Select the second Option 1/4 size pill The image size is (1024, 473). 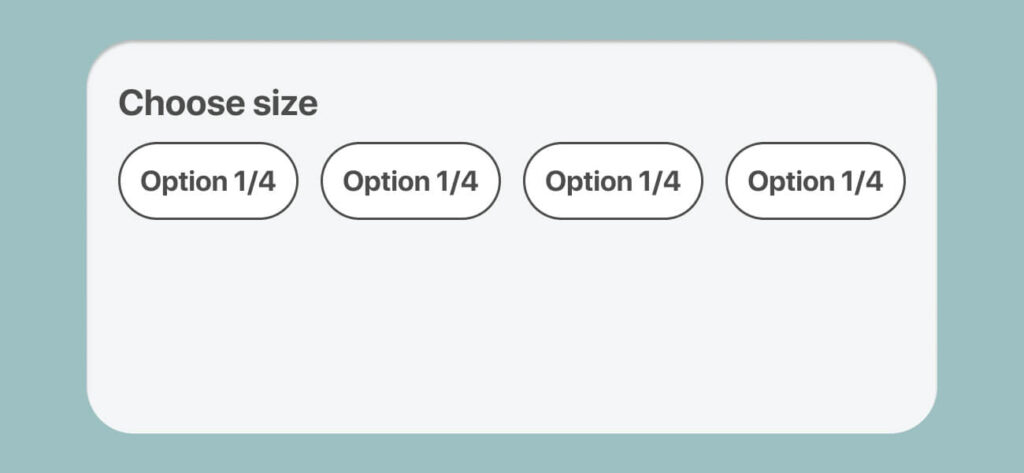tap(410, 181)
